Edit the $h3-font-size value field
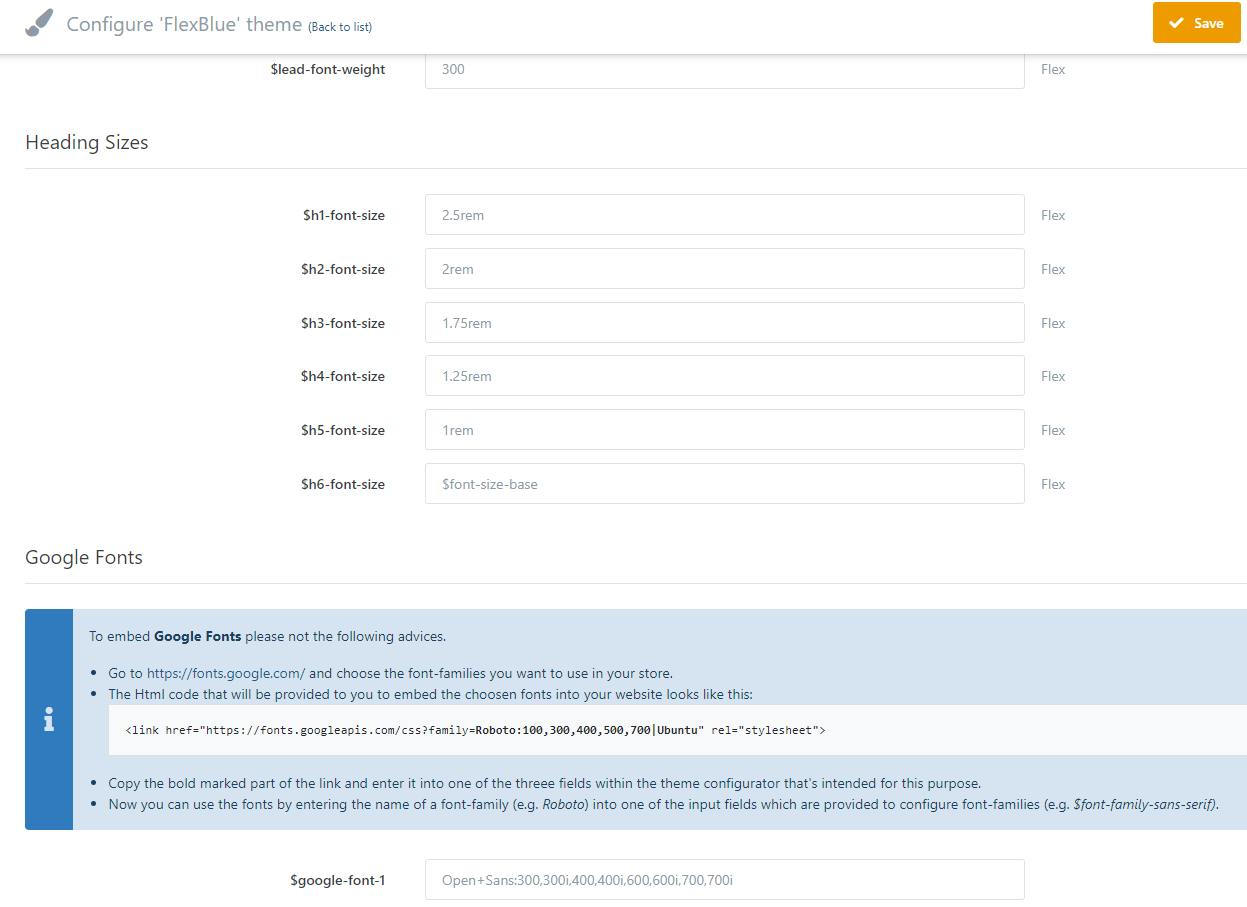This screenshot has height=907, width=1247. (x=724, y=323)
